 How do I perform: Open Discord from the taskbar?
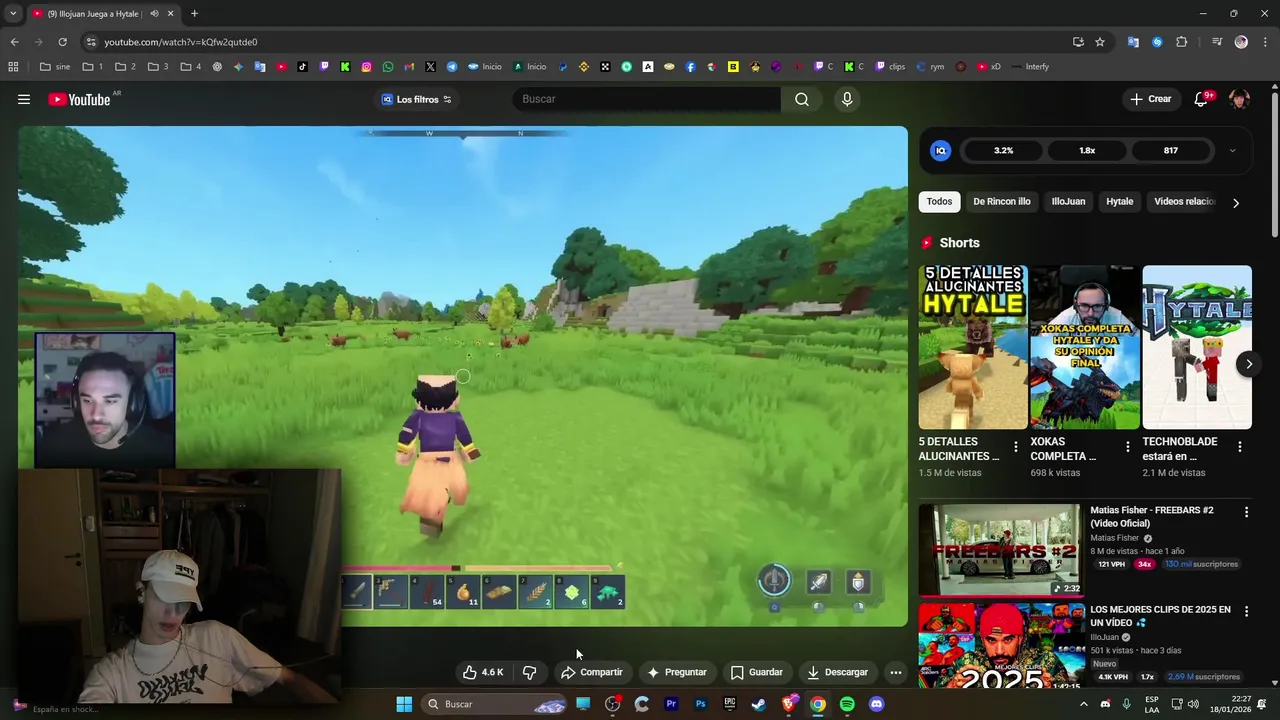click(x=877, y=704)
